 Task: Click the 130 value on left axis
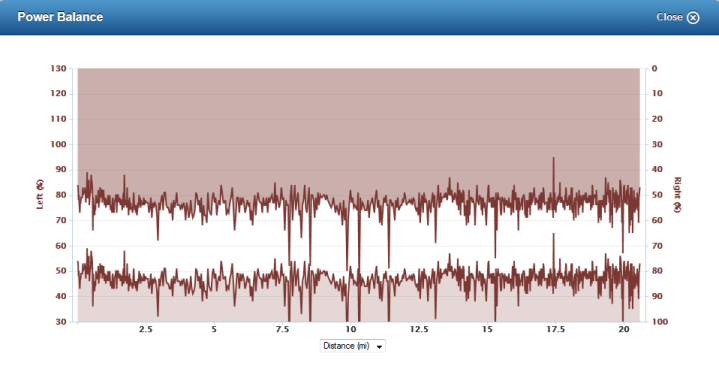click(58, 68)
